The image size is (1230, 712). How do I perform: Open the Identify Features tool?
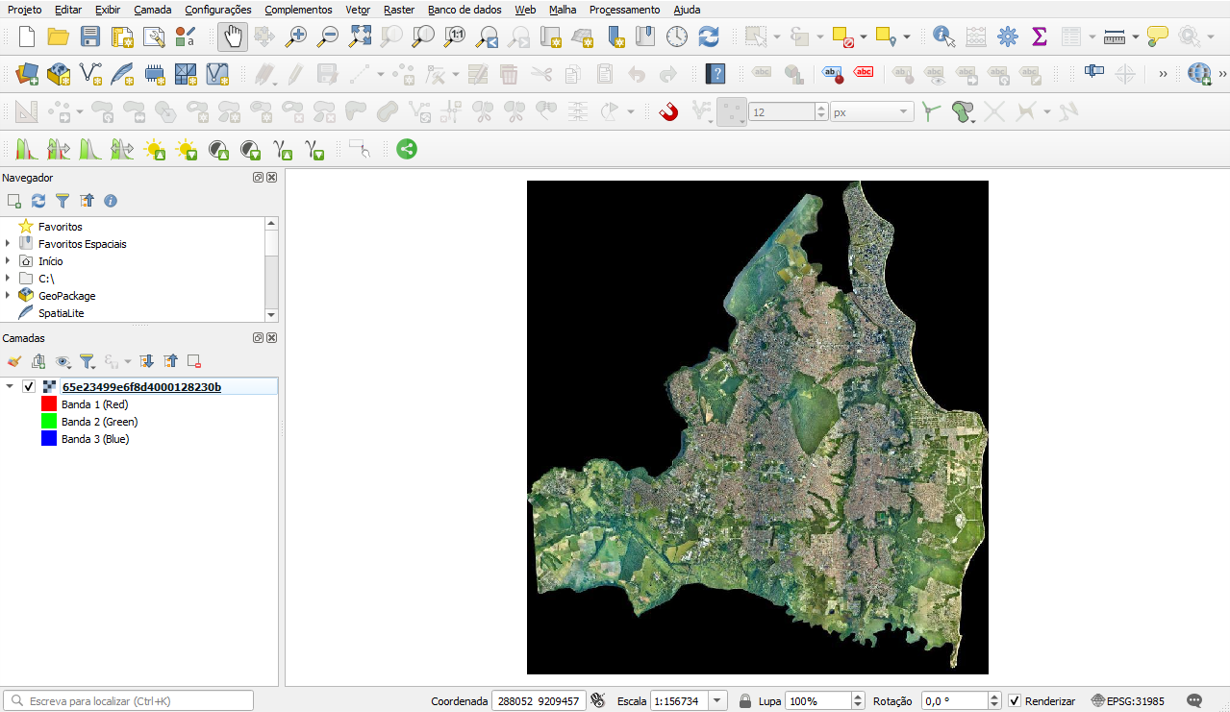point(943,37)
